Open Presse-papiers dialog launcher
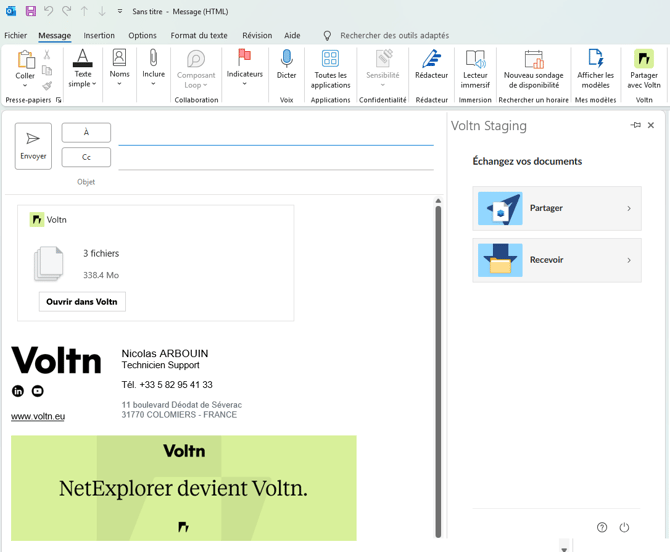Viewport: 670px width, 552px height. (x=59, y=100)
